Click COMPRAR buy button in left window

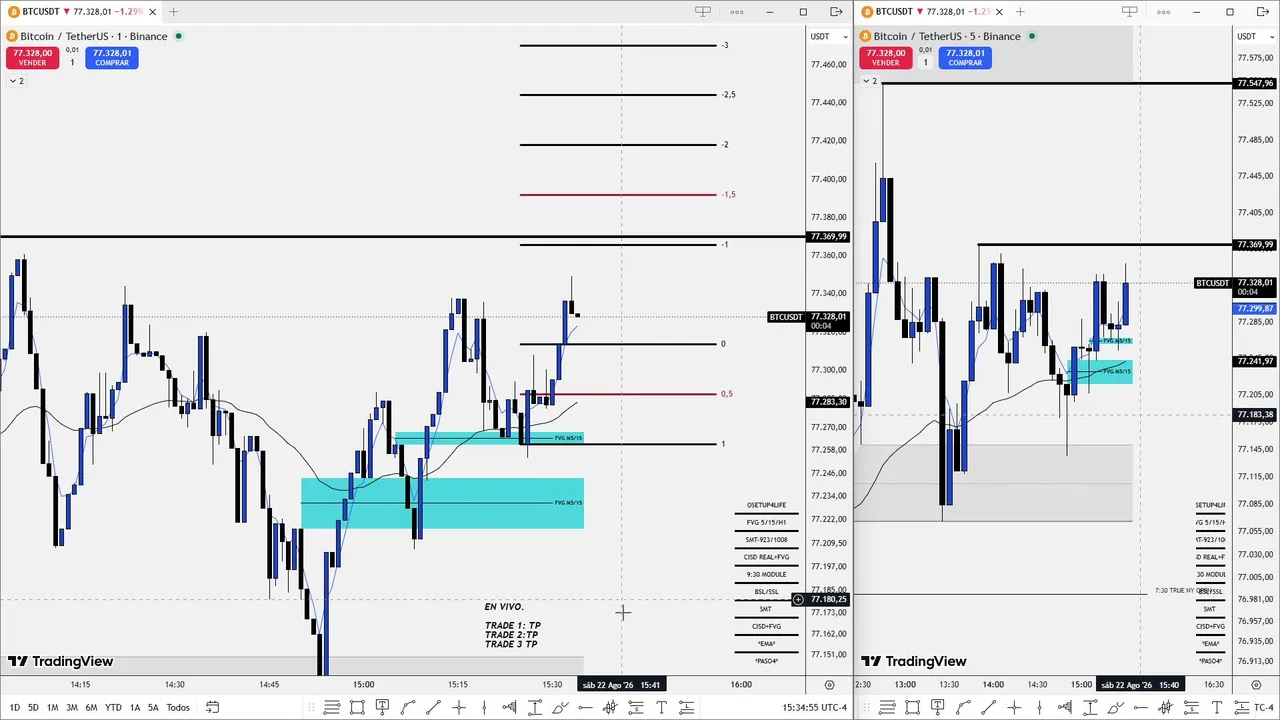(x=112, y=58)
